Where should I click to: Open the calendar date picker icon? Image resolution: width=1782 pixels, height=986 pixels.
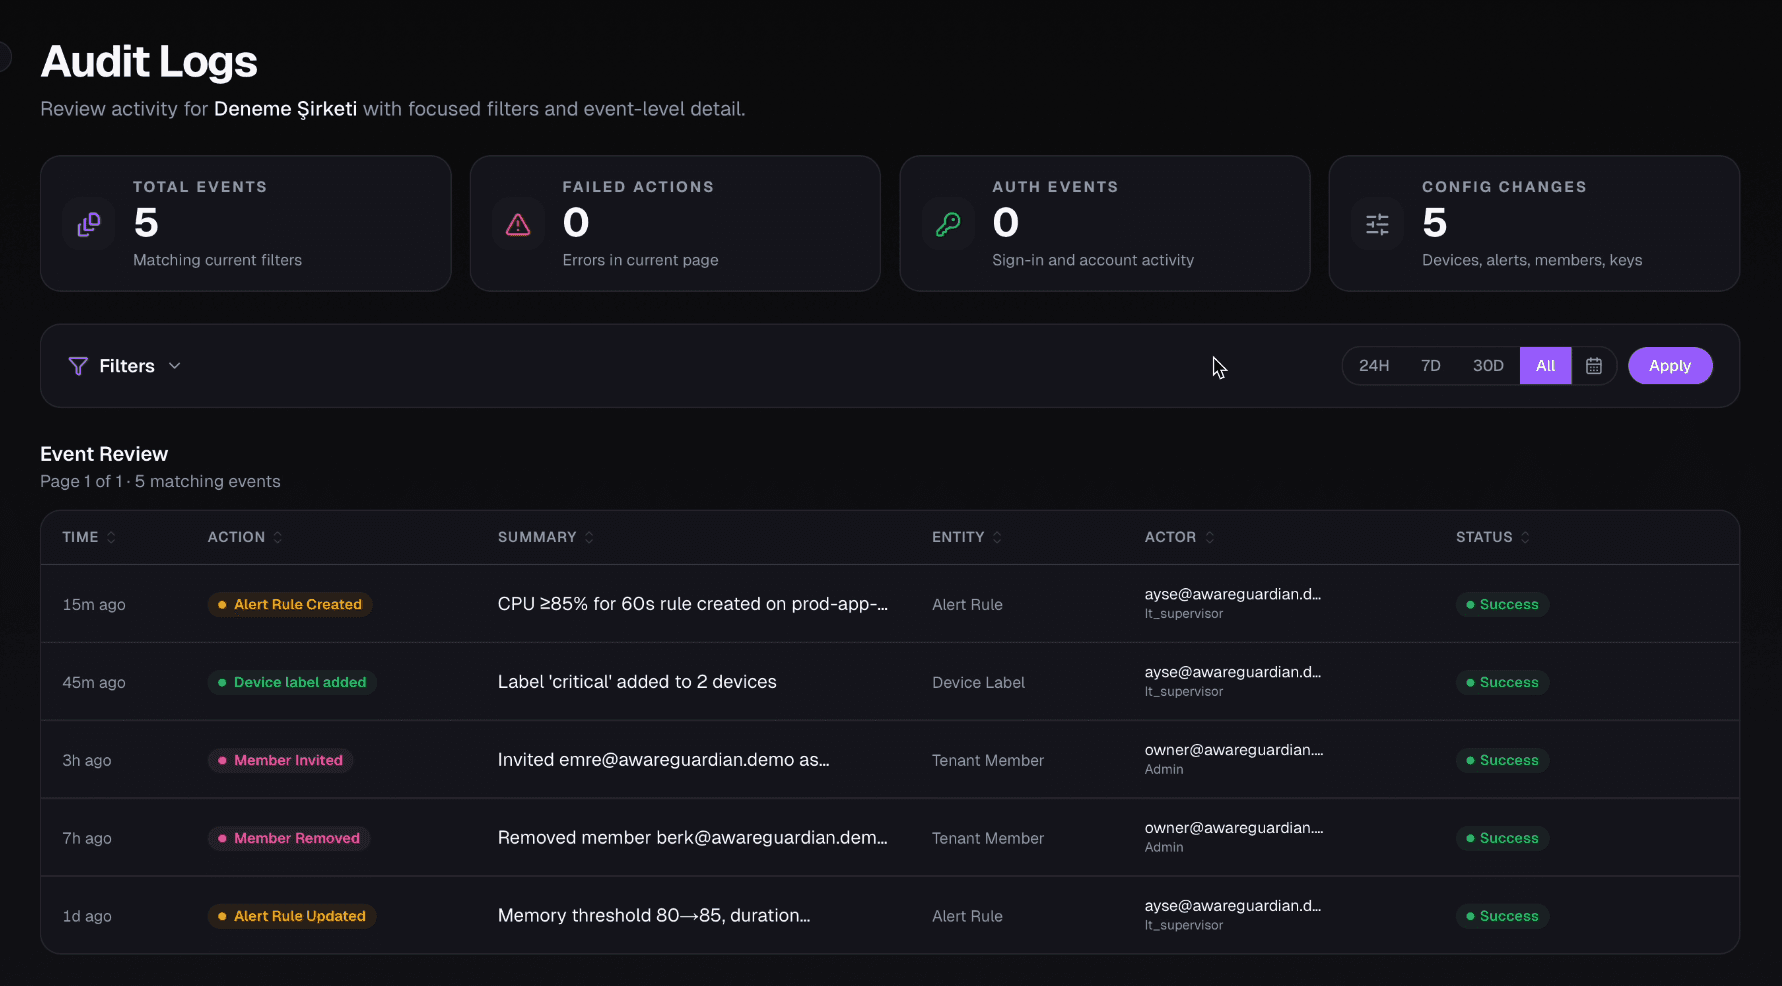tap(1594, 366)
